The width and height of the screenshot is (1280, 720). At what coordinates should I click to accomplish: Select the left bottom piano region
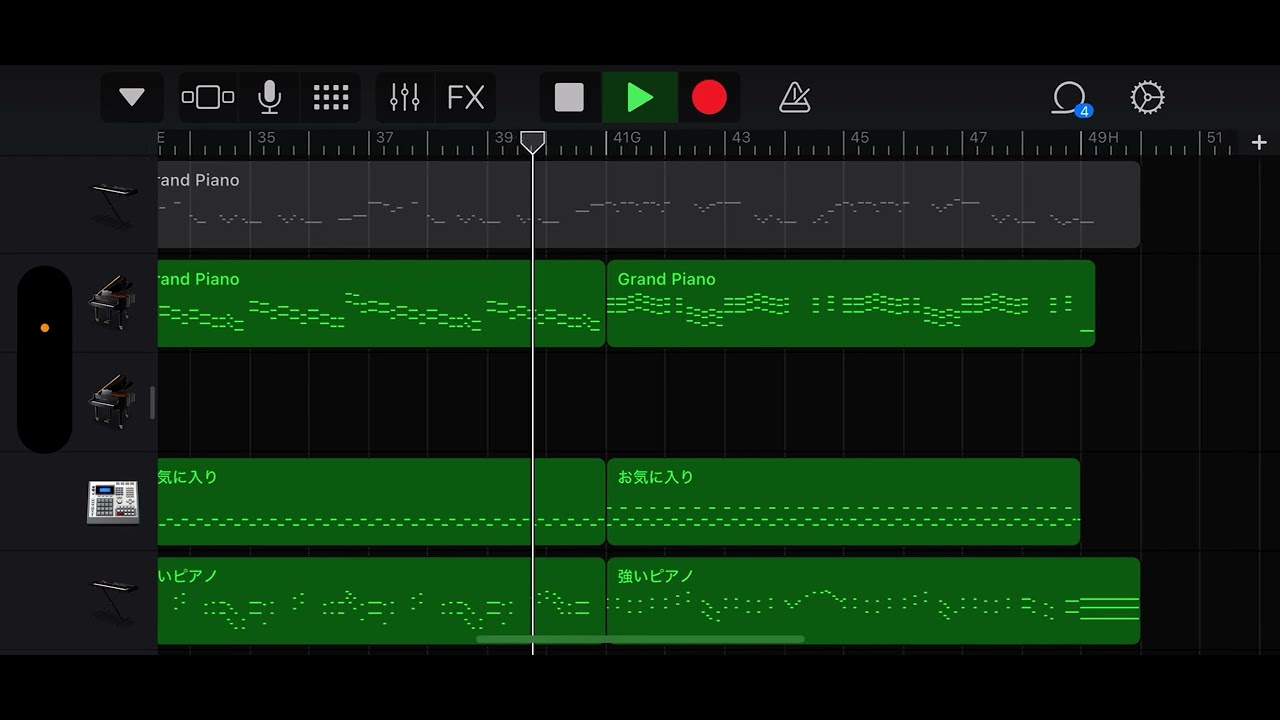pyautogui.click(x=381, y=601)
